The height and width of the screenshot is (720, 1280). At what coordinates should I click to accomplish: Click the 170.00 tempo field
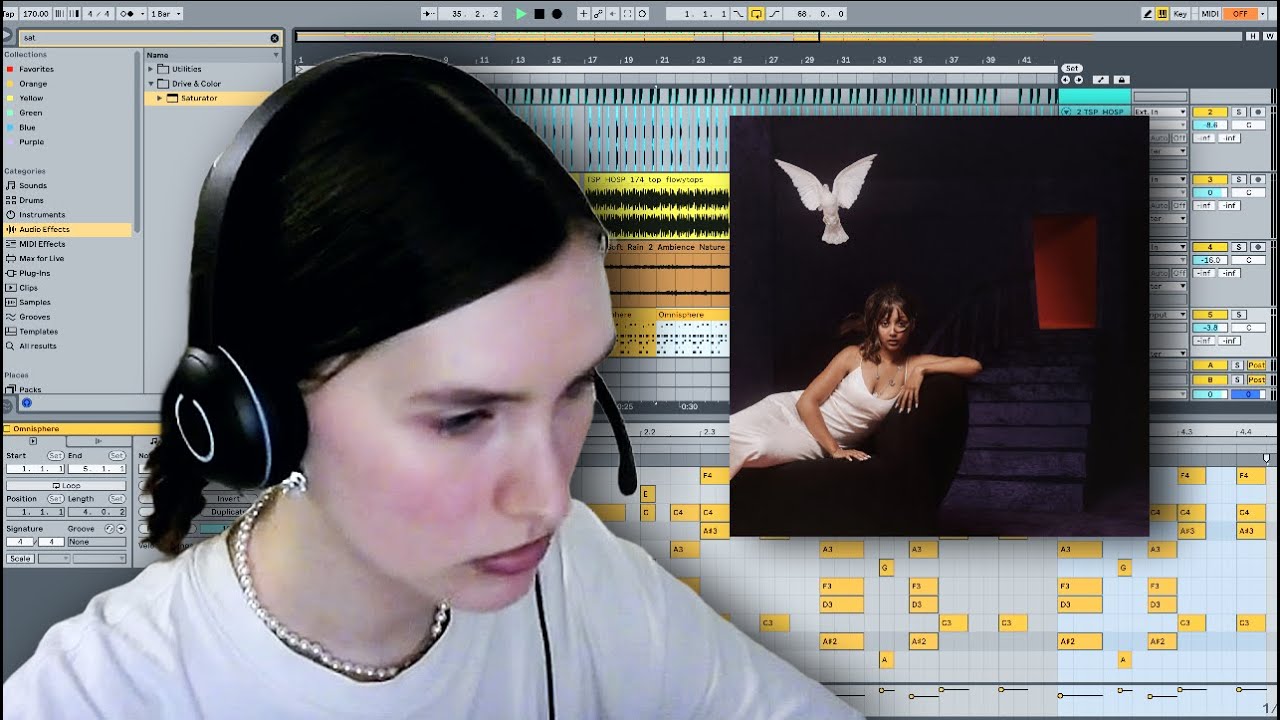tap(35, 14)
